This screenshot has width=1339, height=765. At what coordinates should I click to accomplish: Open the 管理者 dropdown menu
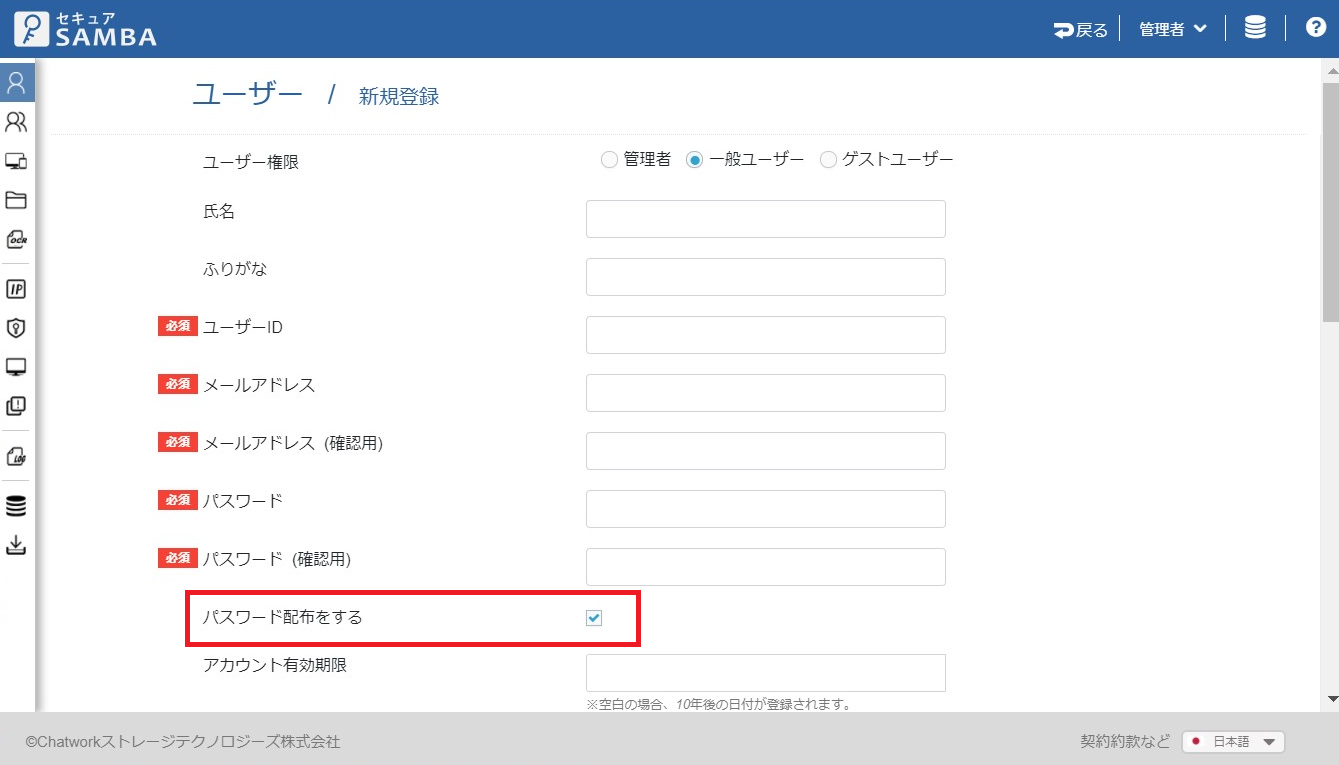(x=1173, y=30)
